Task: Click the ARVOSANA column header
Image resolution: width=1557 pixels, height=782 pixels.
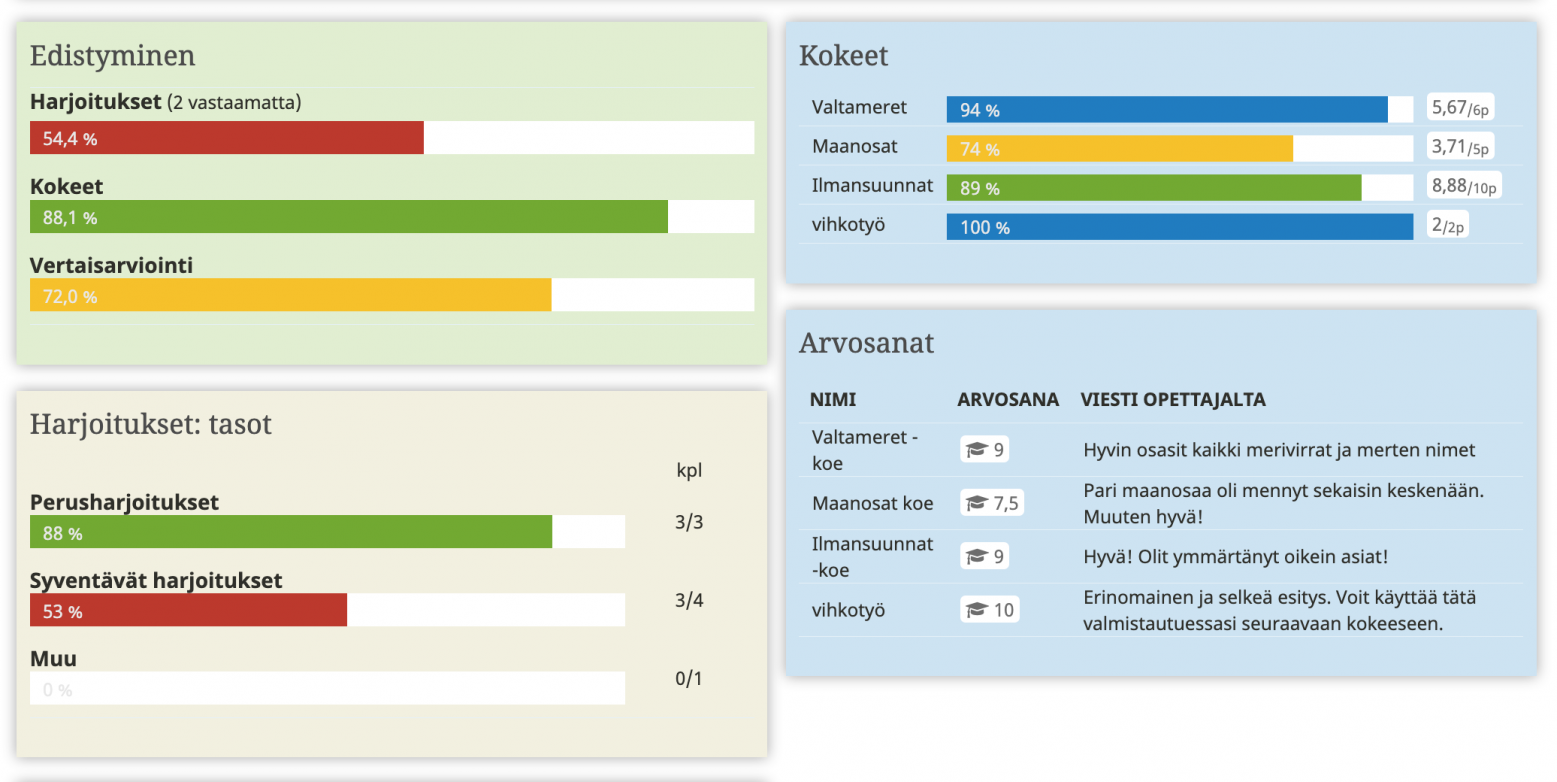Action: [1007, 400]
